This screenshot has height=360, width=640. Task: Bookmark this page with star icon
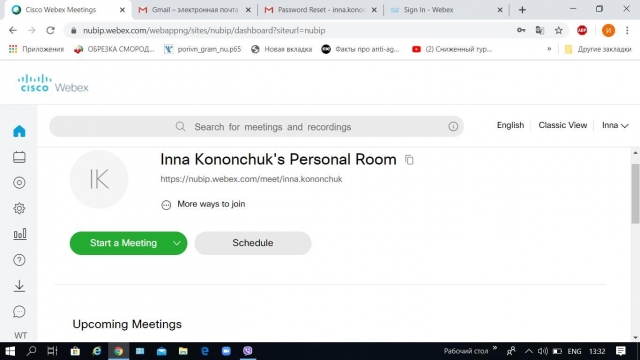click(x=558, y=30)
